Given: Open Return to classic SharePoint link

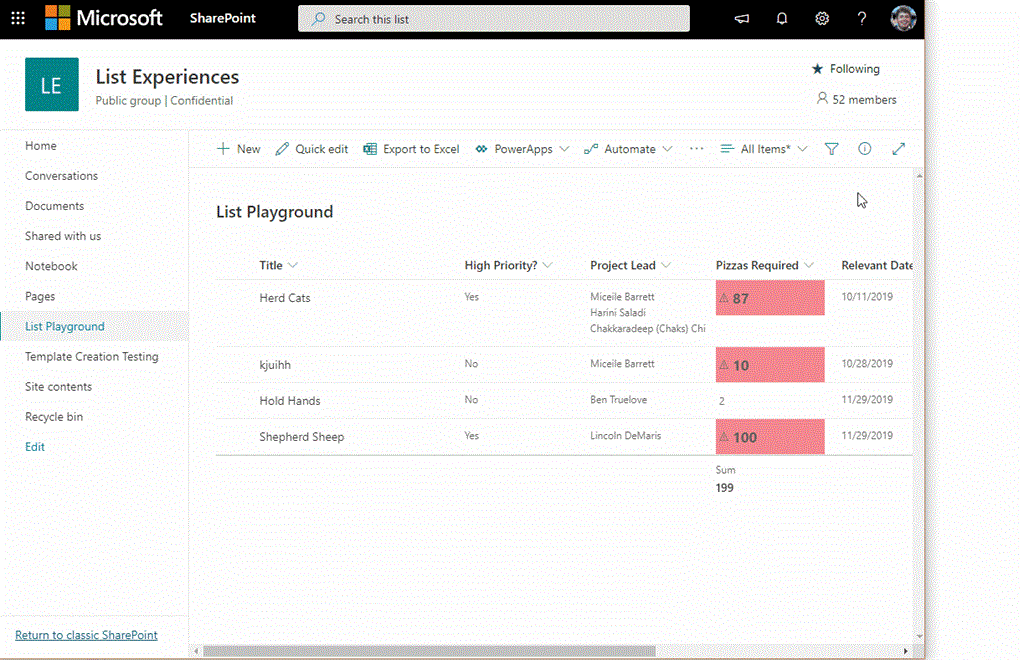Looking at the screenshot, I should (x=86, y=634).
